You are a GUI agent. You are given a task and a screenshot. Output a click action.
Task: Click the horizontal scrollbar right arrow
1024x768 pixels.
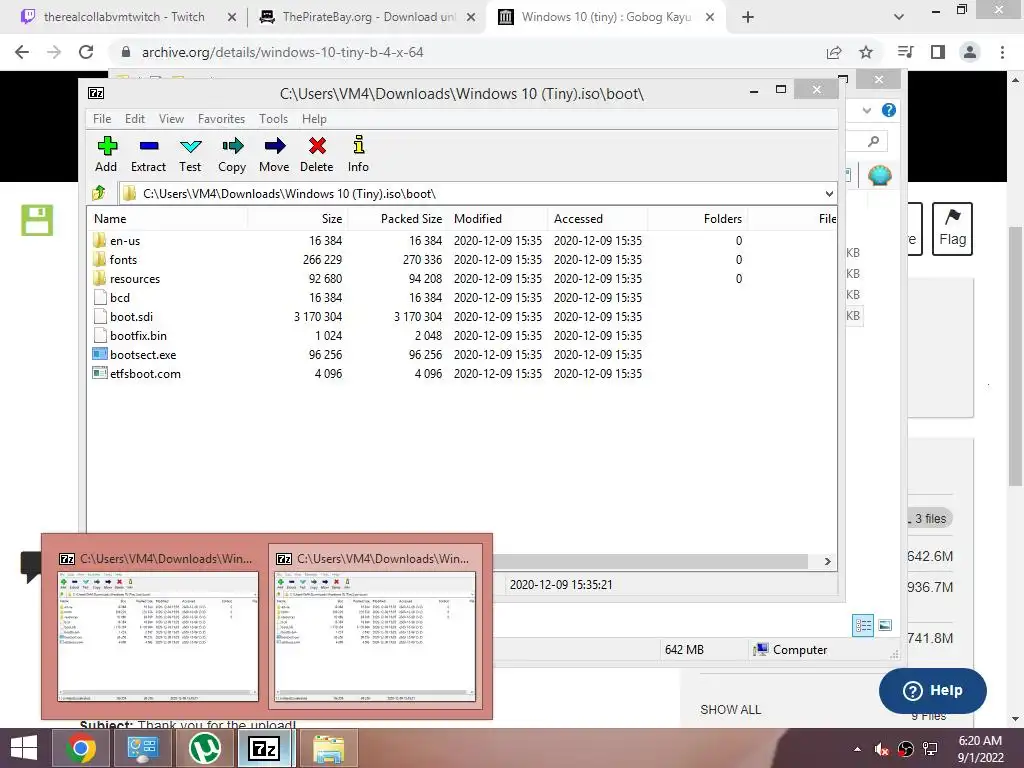(827, 562)
